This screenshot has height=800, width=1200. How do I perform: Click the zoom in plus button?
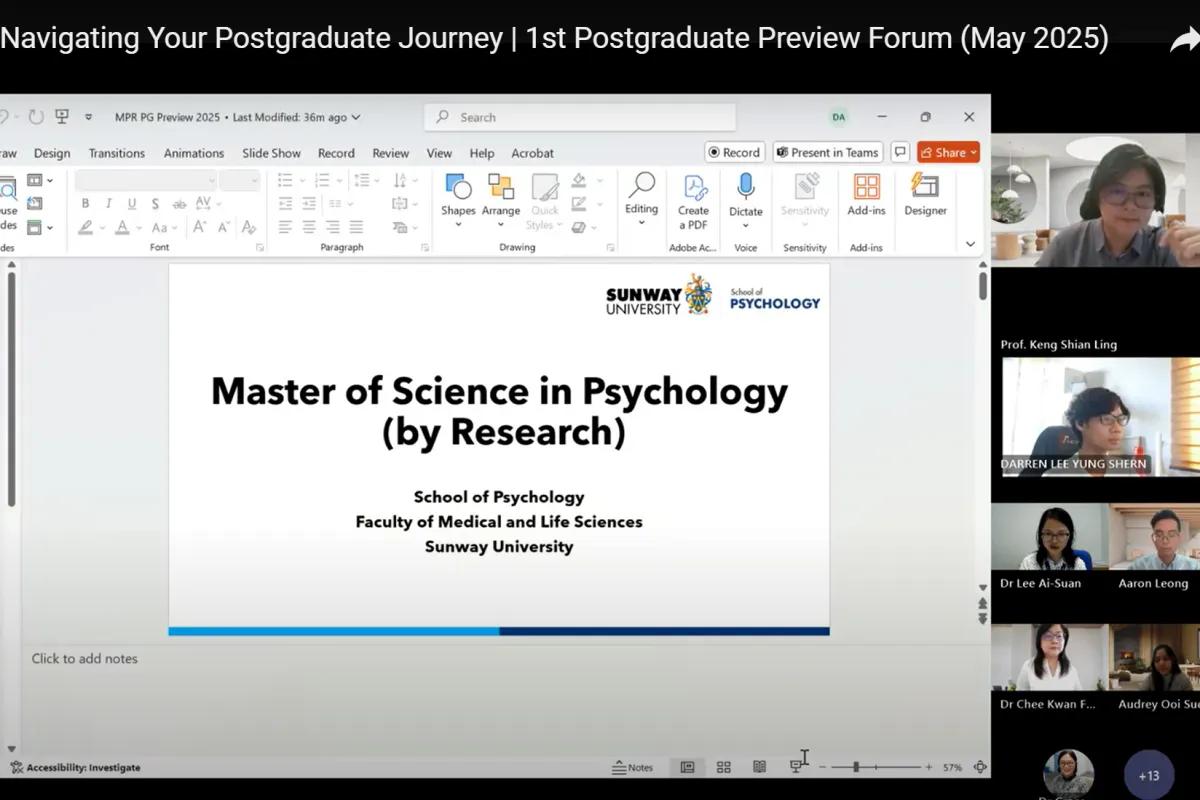[x=928, y=767]
